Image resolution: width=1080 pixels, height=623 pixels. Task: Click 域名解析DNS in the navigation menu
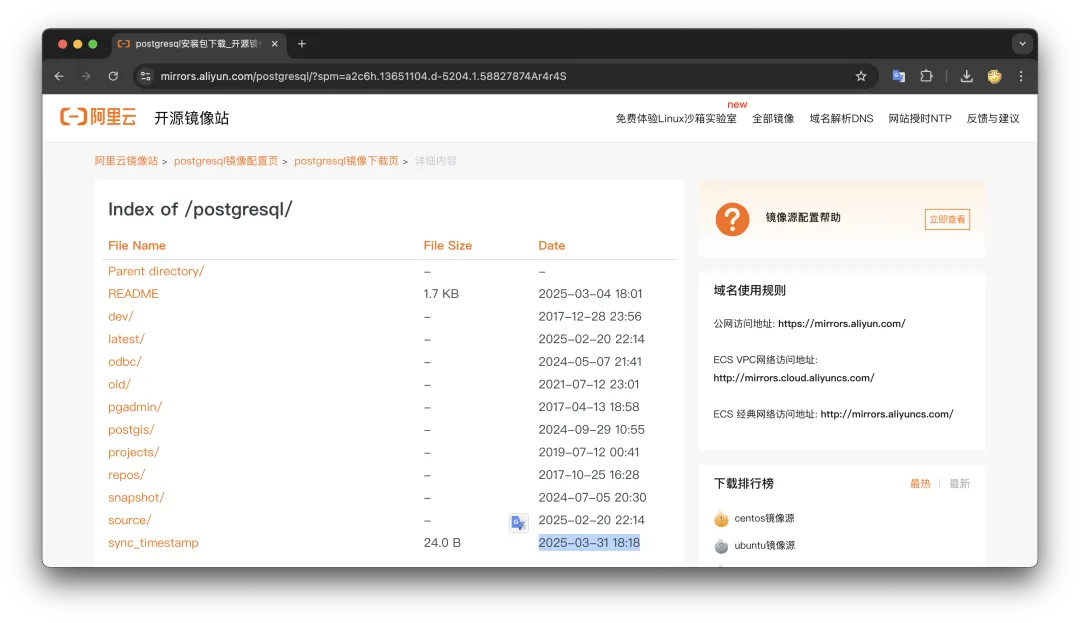click(841, 117)
